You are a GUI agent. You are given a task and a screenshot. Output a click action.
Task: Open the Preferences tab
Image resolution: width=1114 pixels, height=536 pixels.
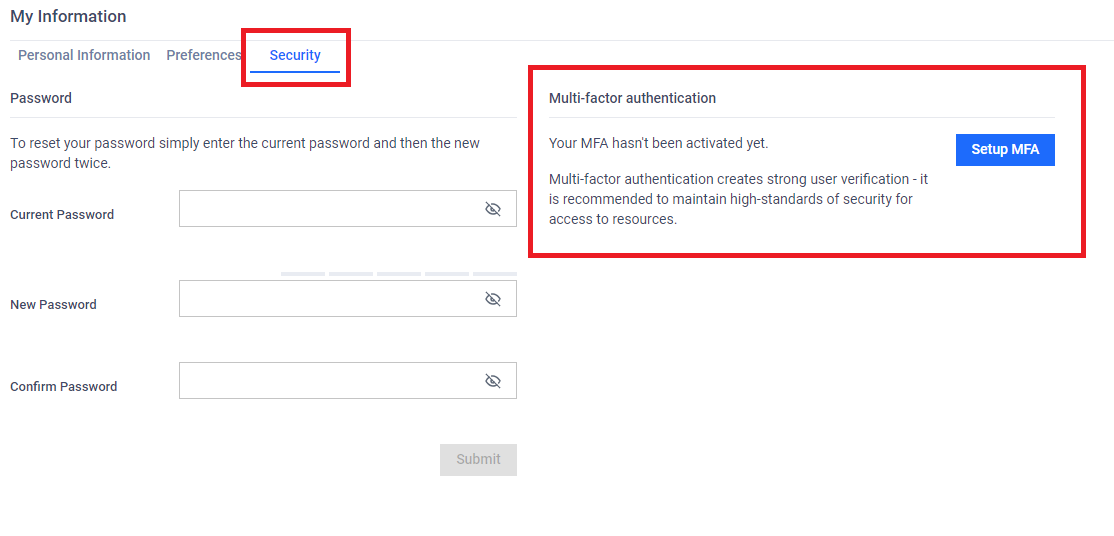click(x=204, y=55)
